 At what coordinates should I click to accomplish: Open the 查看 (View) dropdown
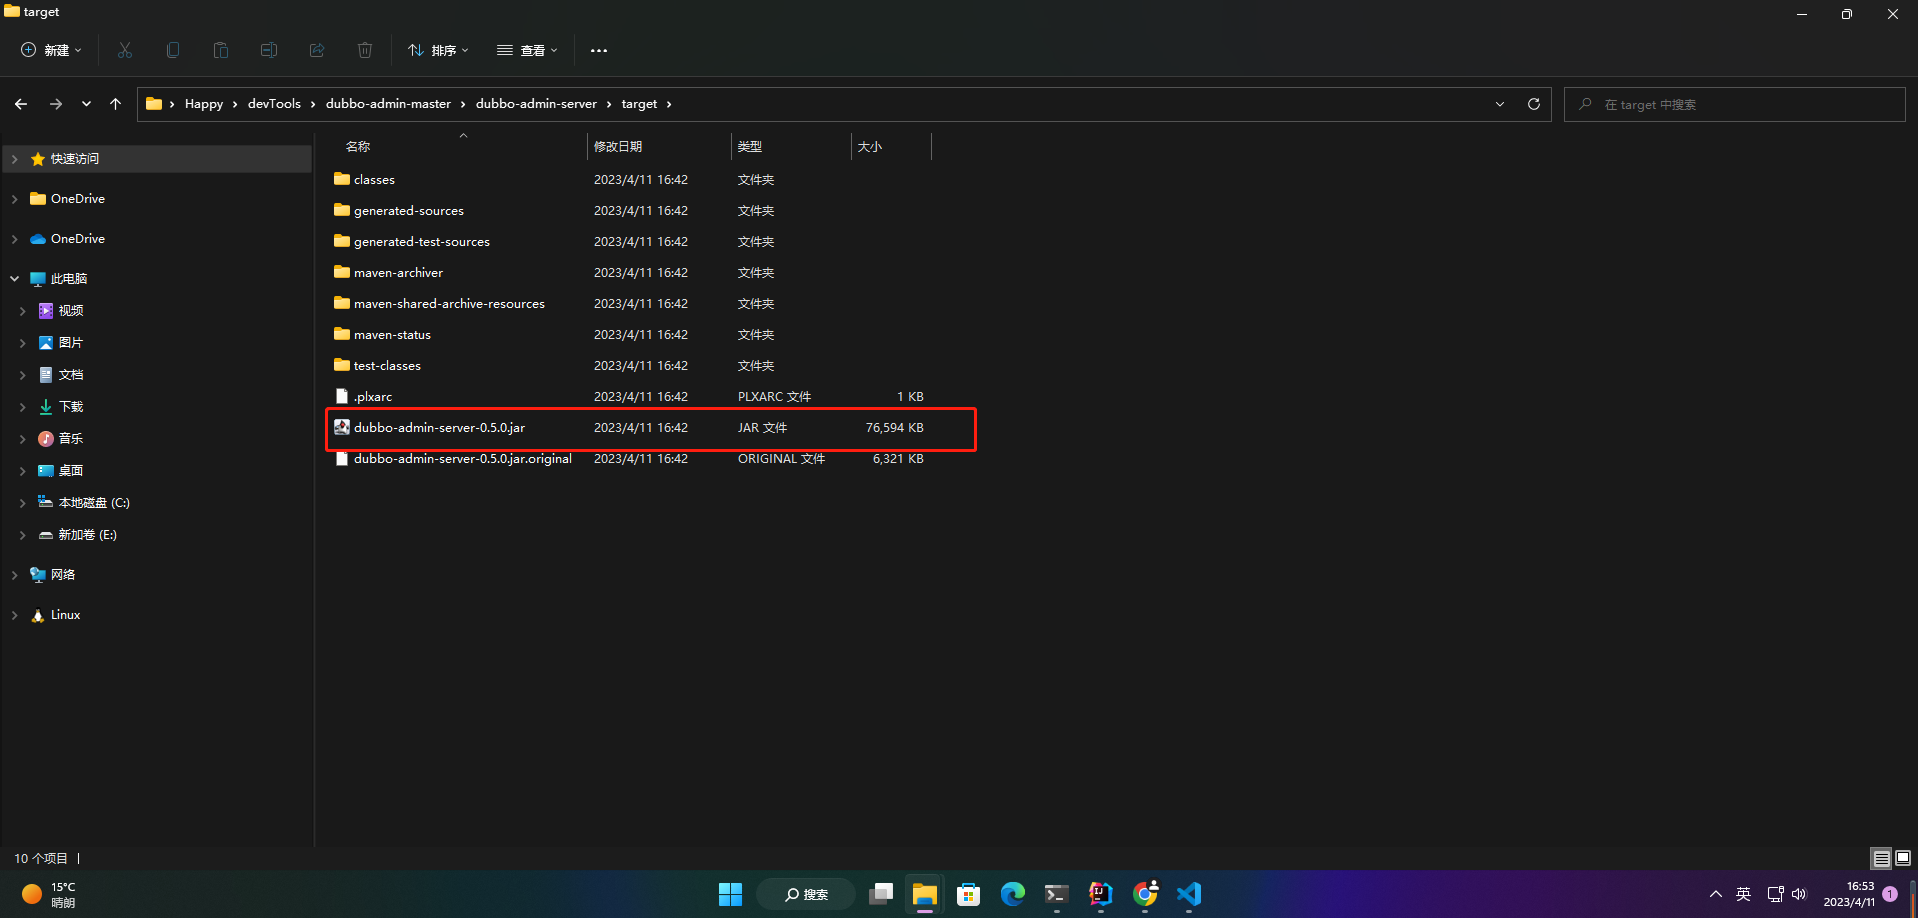[527, 50]
